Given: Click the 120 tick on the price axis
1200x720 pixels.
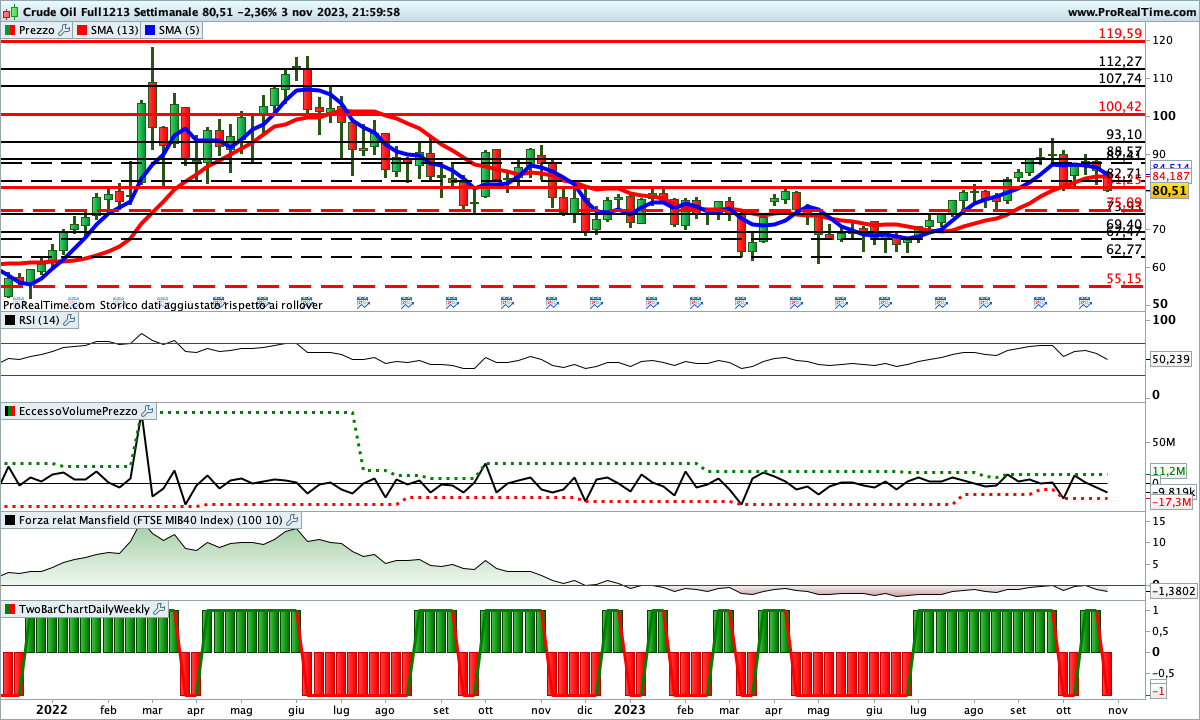Looking at the screenshot, I should 1163,41.
